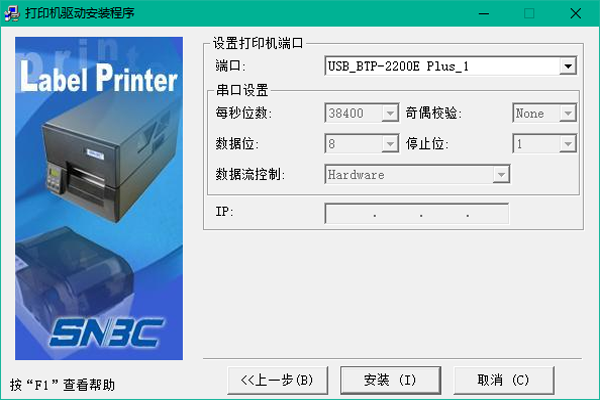Open the 停止位 stop bits dropdown
Viewport: 600px width, 400px height.
(545, 143)
